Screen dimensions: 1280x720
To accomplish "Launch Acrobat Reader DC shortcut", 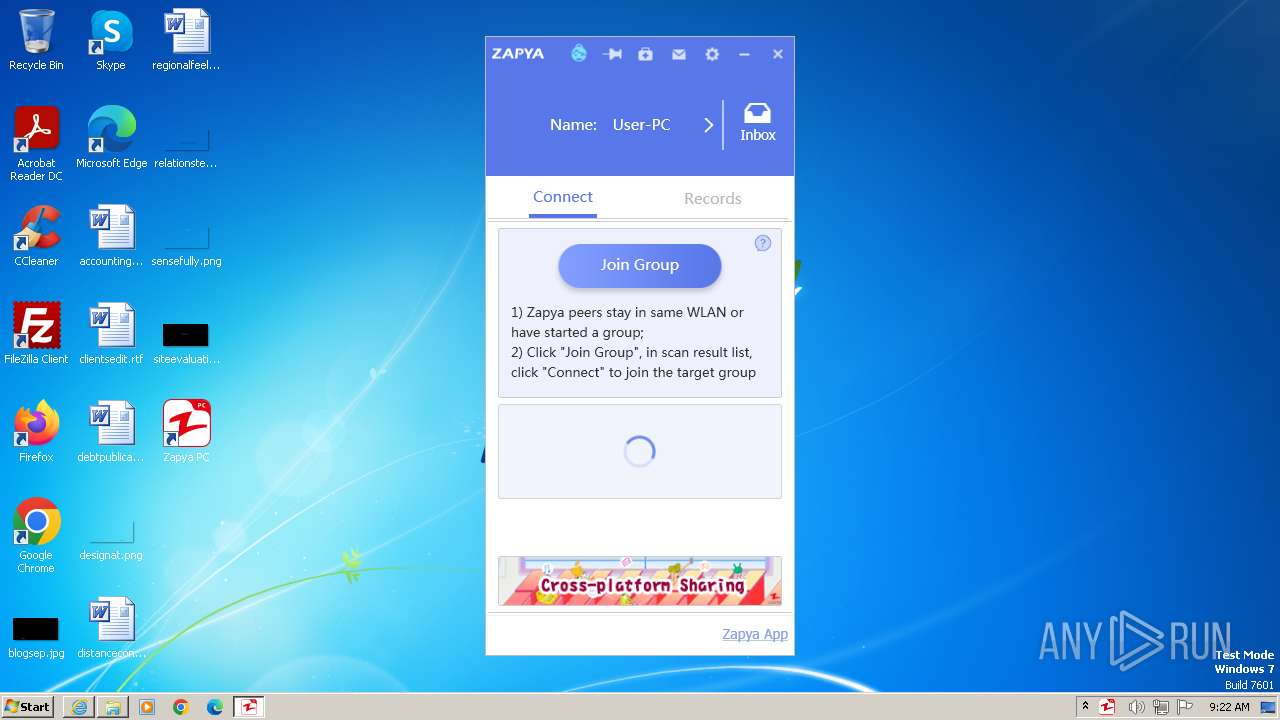I will (36, 144).
